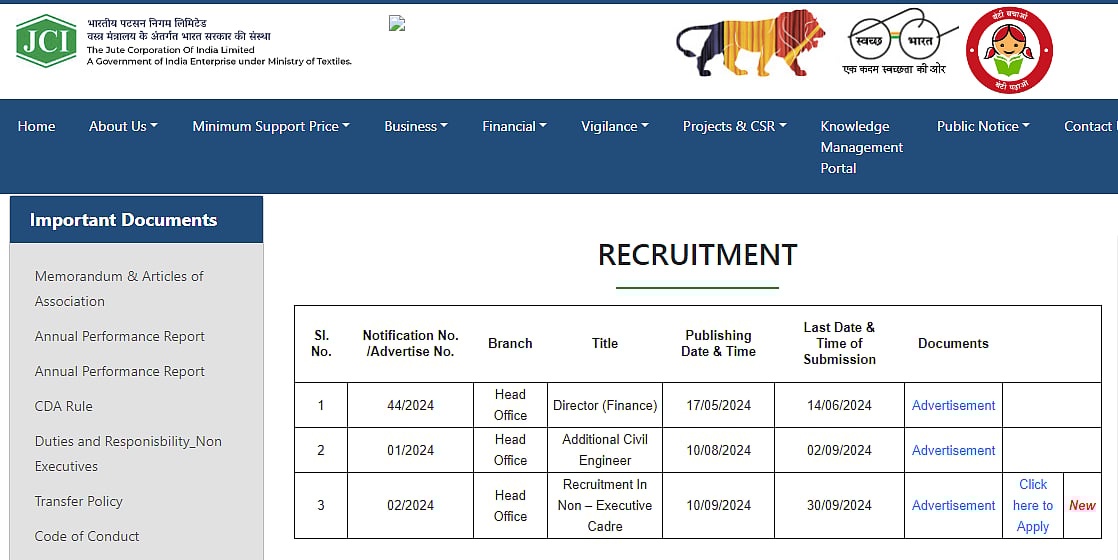Image resolution: width=1118 pixels, height=560 pixels.
Task: Click Head Office branch cell in row 1
Action: click(x=511, y=404)
